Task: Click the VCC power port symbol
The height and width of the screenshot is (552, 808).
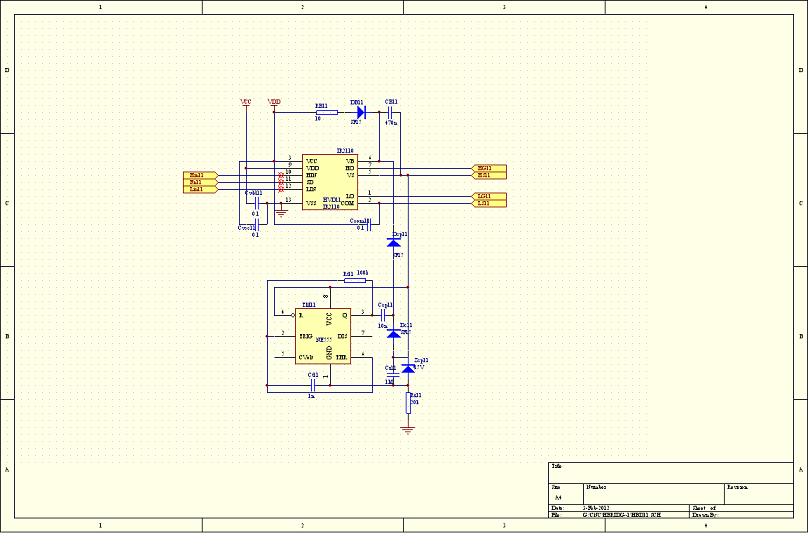Action: [x=246, y=104]
